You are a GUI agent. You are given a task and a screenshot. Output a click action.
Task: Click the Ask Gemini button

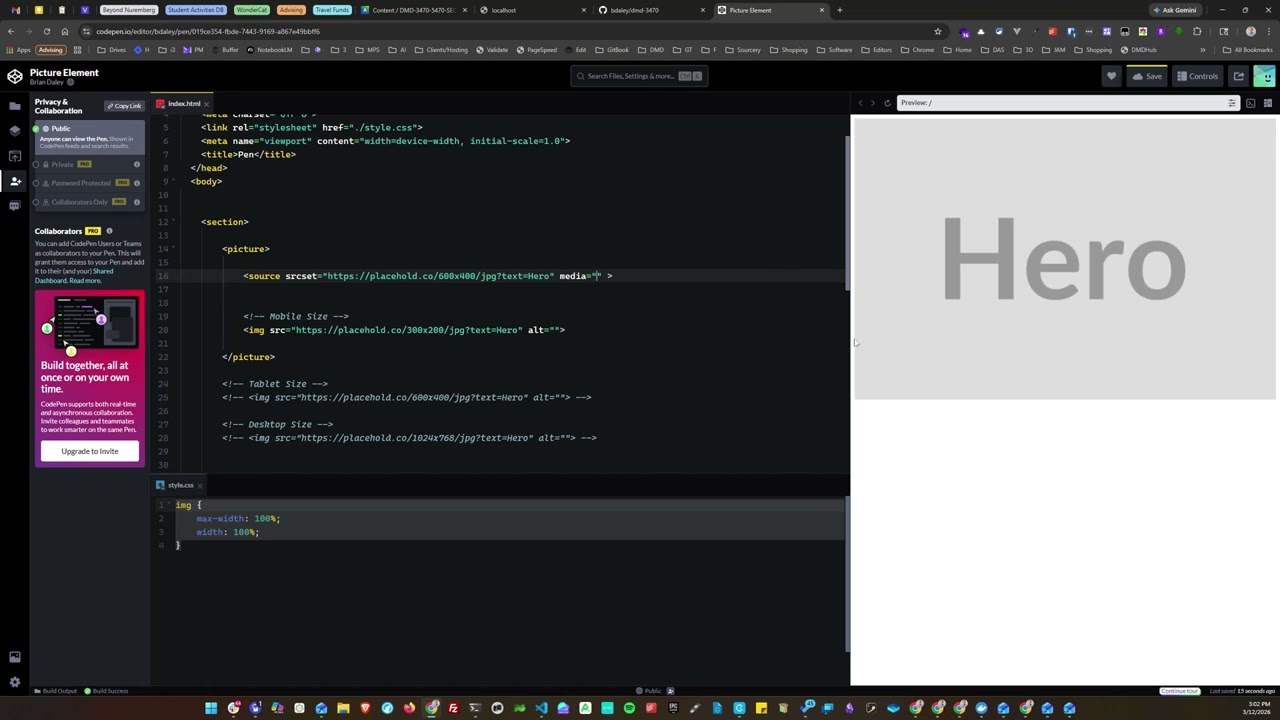[x=1174, y=10]
